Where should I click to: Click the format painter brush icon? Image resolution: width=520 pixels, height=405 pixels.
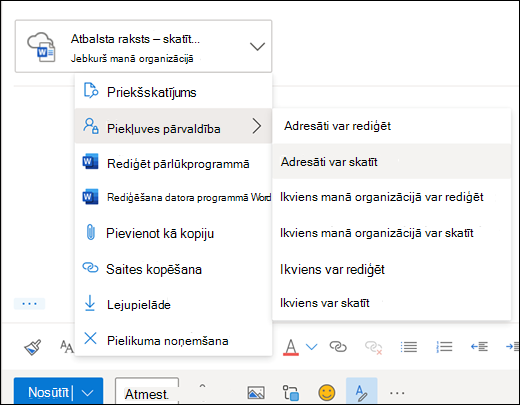point(33,347)
